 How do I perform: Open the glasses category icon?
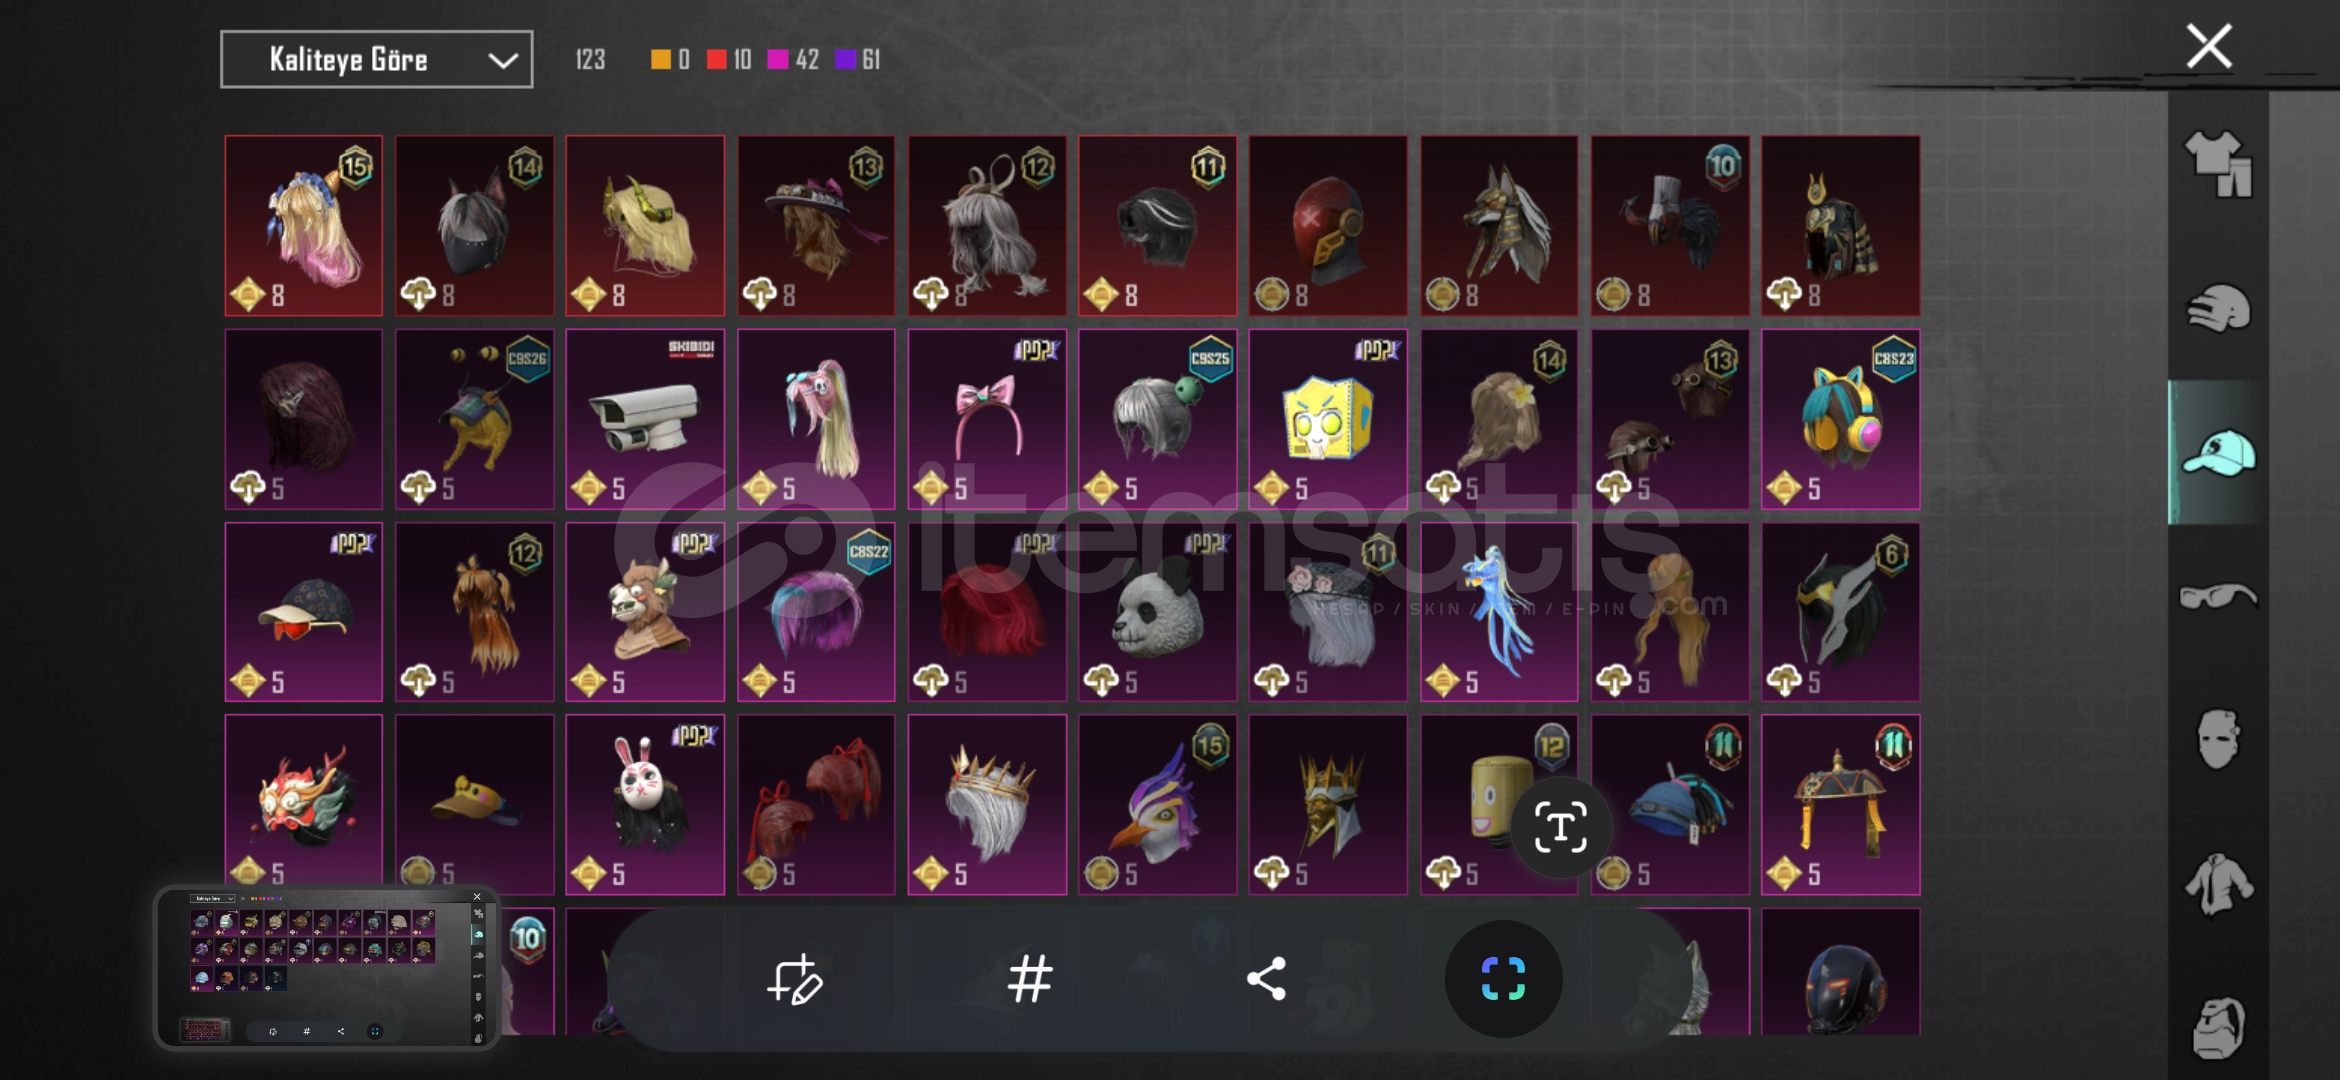pyautogui.click(x=2218, y=596)
